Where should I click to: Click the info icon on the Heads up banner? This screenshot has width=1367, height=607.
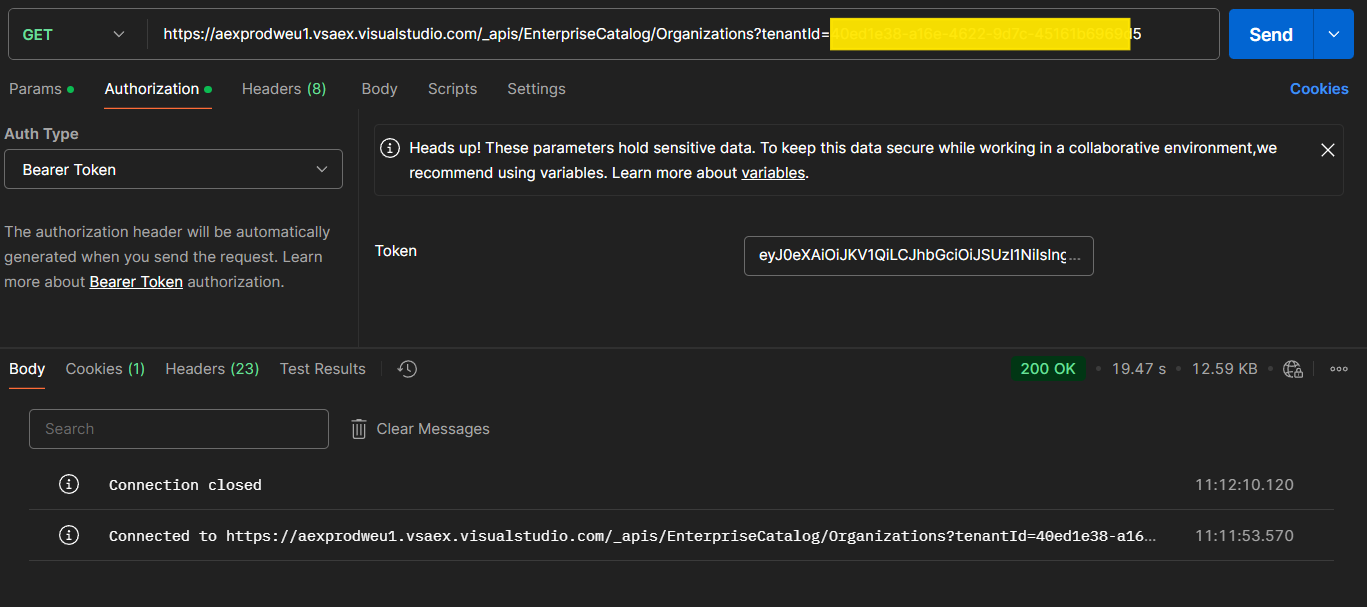tap(390, 147)
